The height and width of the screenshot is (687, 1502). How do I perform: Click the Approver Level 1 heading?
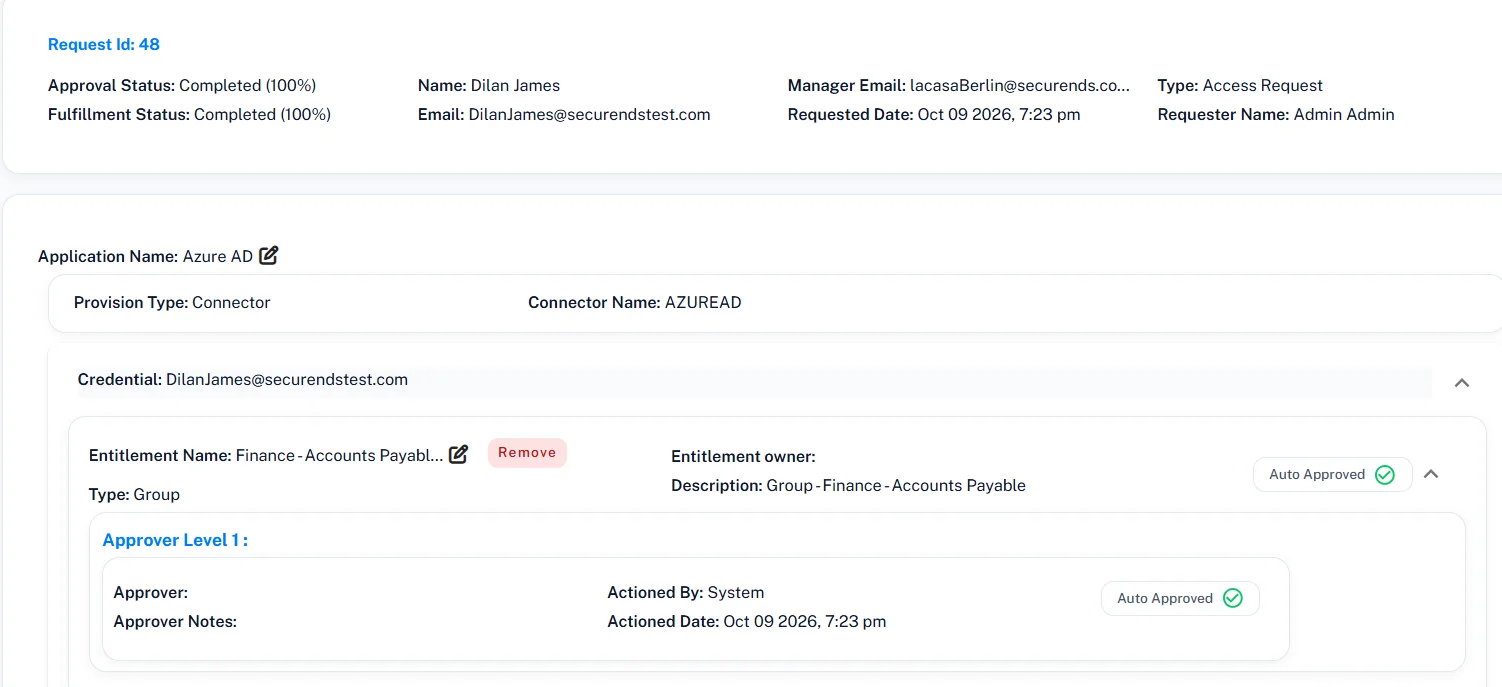click(x=175, y=540)
